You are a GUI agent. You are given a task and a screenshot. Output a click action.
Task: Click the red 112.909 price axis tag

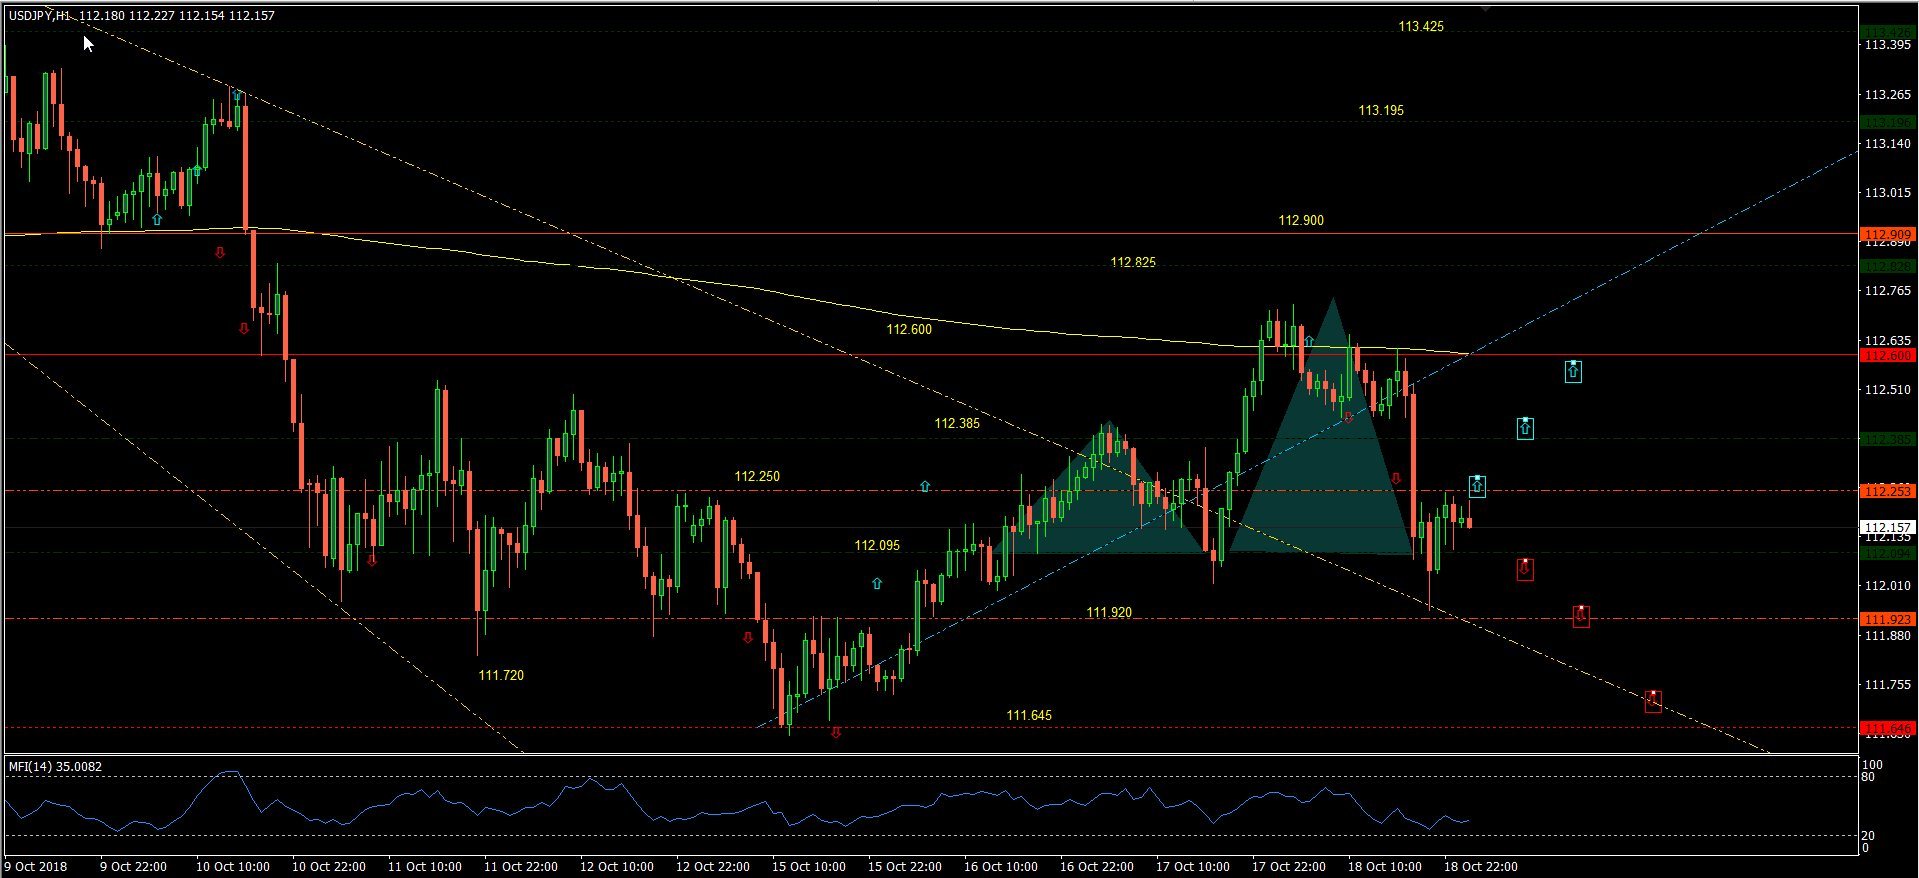coord(1887,235)
